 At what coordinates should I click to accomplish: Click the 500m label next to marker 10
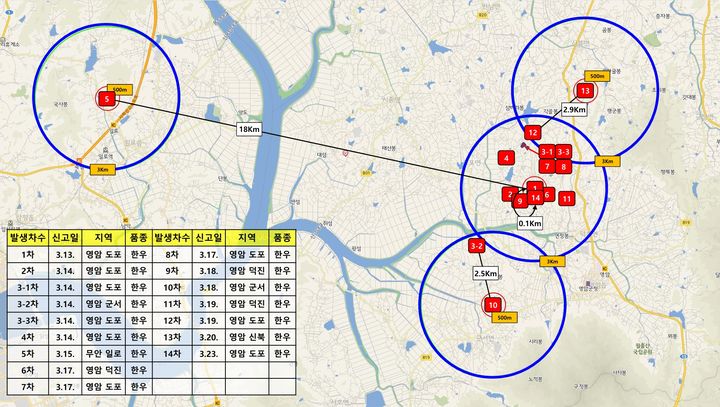pyautogui.click(x=504, y=318)
